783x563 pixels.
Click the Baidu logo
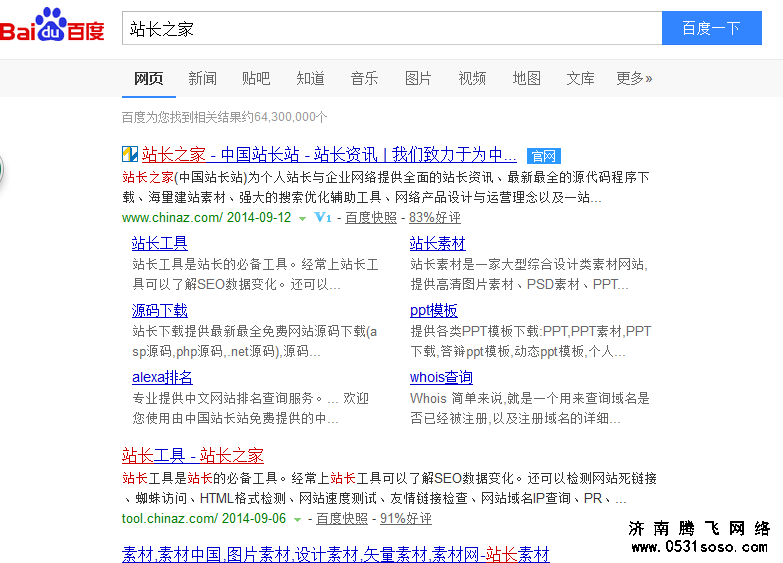[x=52, y=25]
